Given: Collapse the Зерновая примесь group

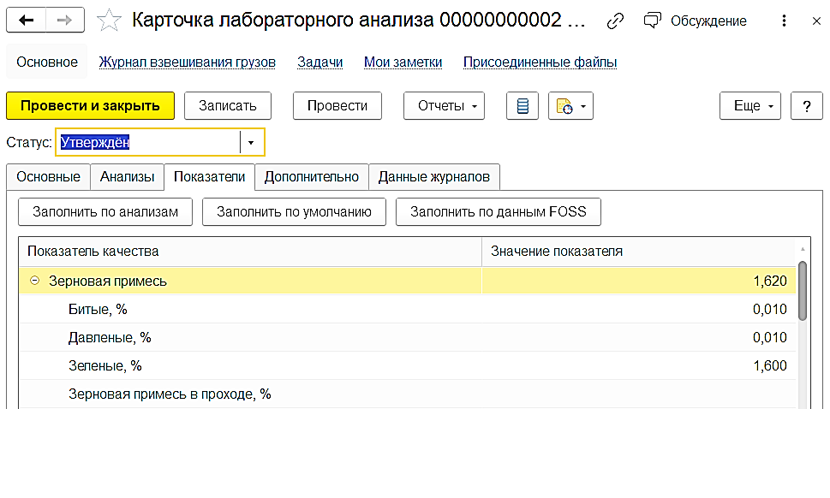Looking at the screenshot, I should coord(34,280).
